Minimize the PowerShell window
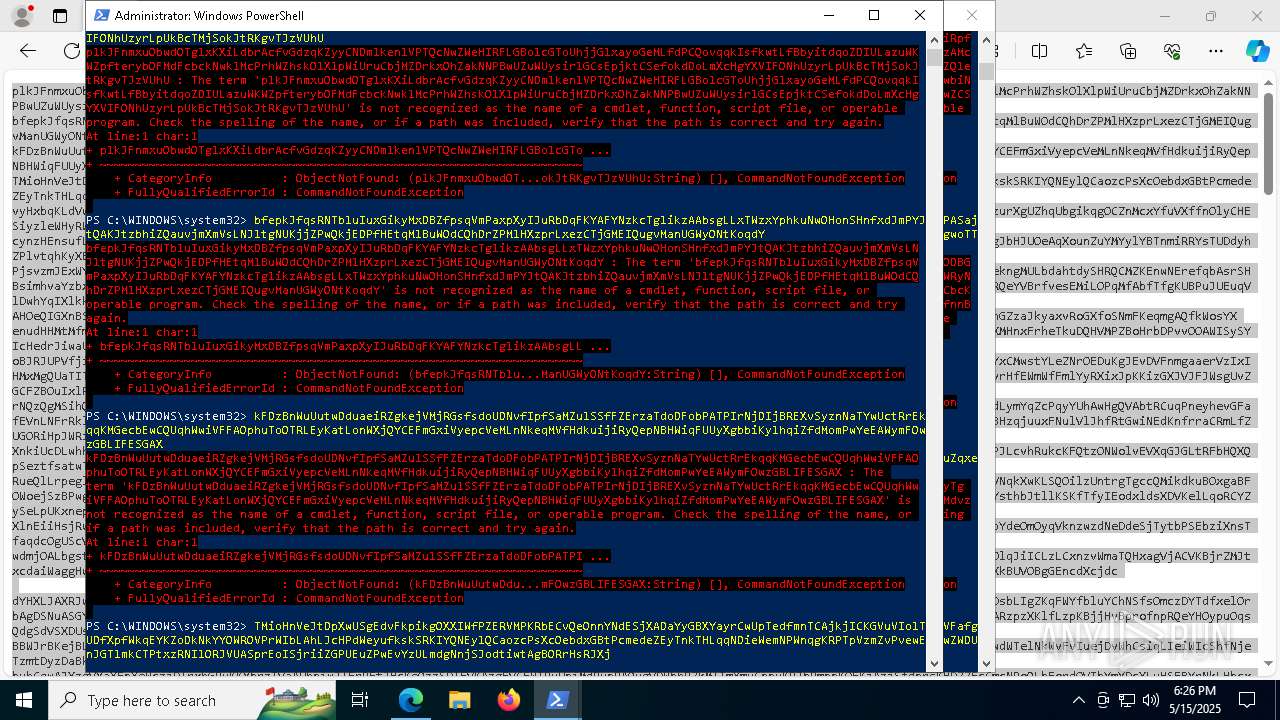This screenshot has width=1280, height=720. pos(828,16)
